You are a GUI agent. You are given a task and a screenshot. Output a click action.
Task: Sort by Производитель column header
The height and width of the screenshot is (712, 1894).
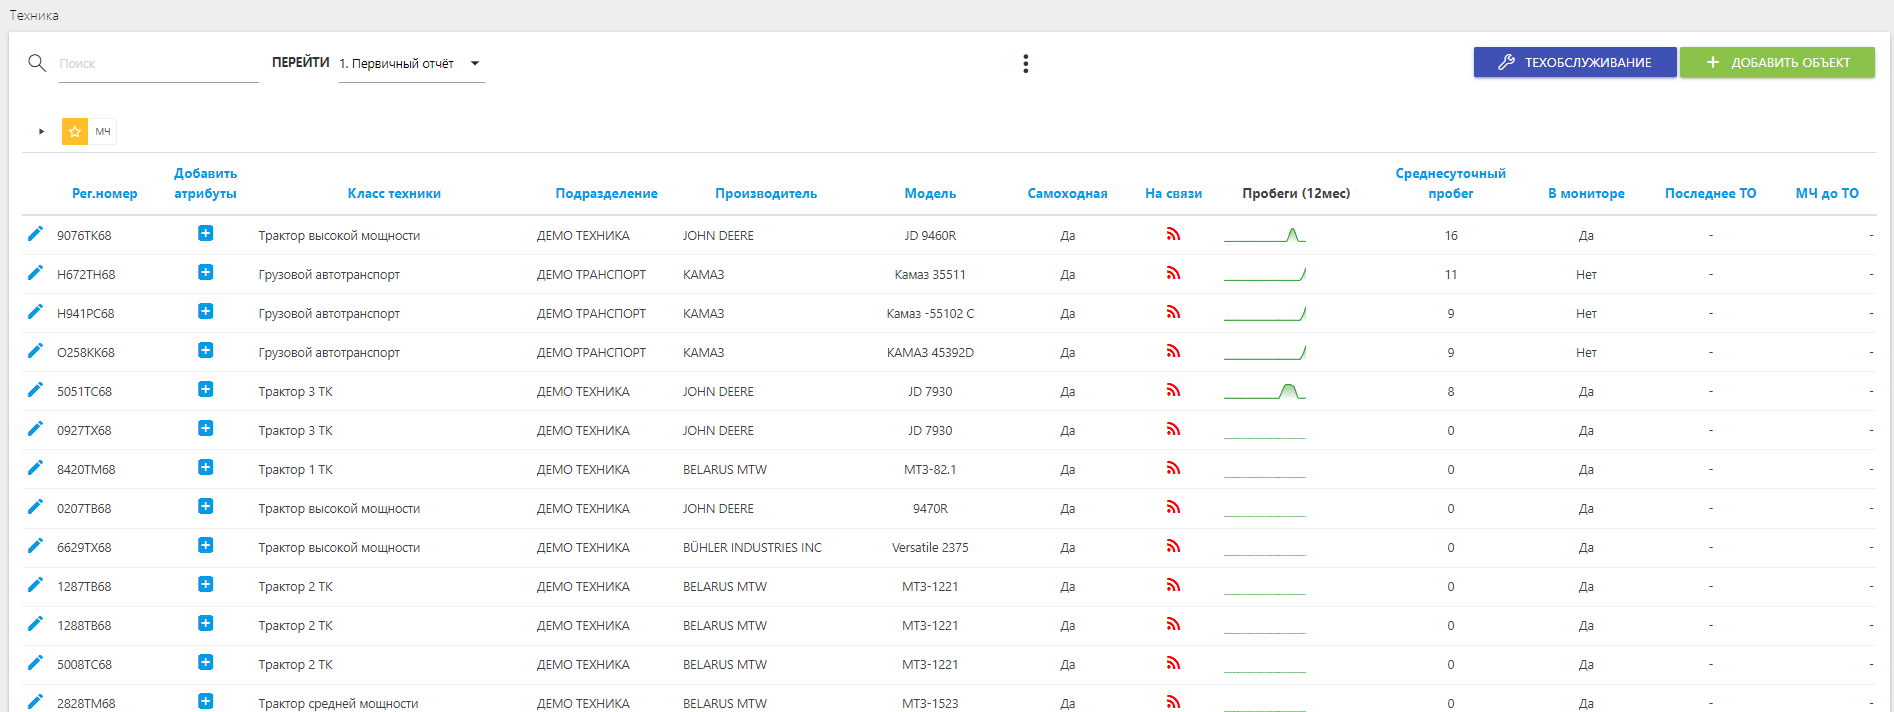tap(765, 193)
